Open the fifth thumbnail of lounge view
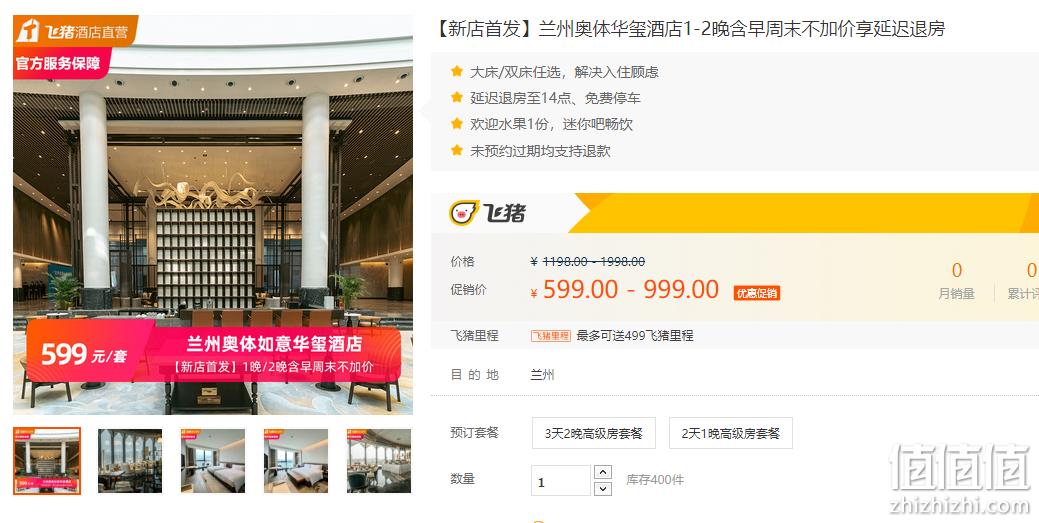Screen dimensions: 1039x523 pos(379,461)
